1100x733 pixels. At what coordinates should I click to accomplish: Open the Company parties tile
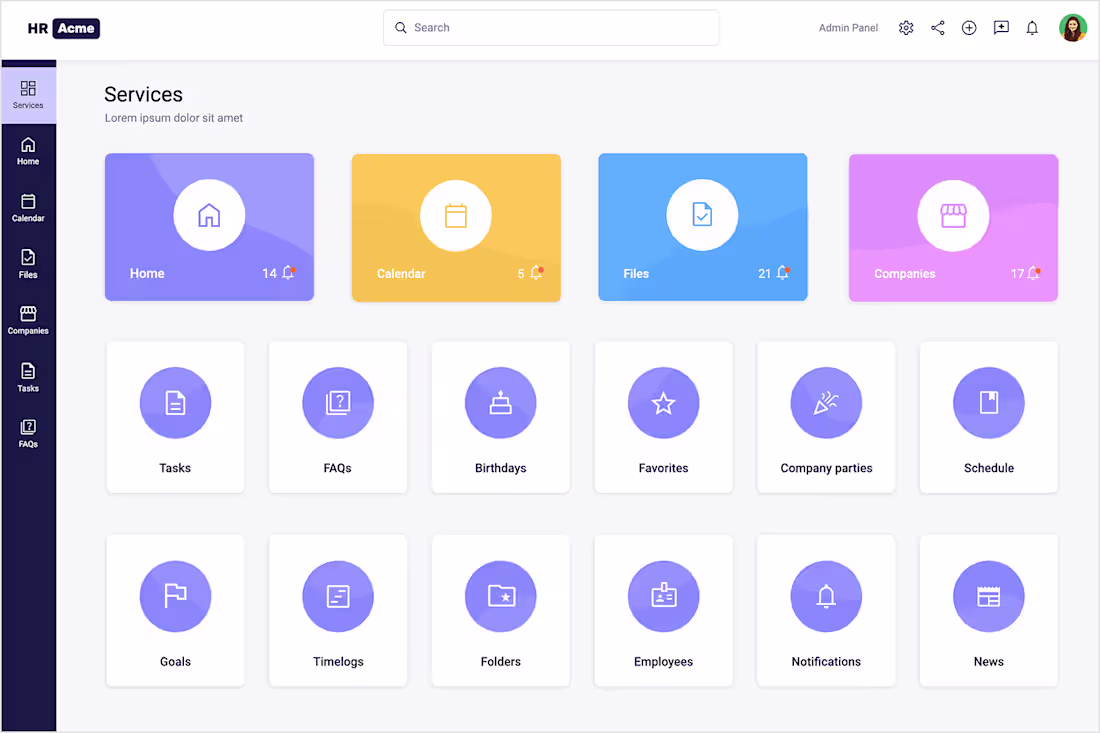[x=826, y=417]
